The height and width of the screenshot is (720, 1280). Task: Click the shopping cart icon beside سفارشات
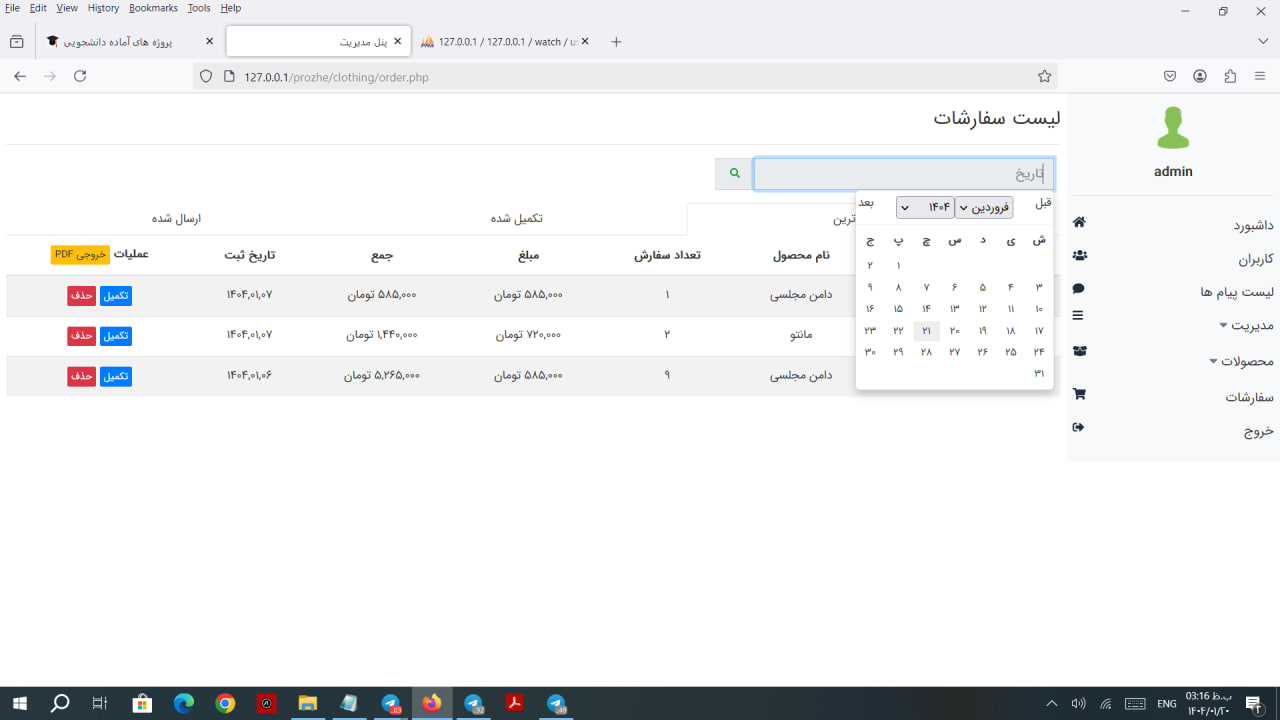(x=1079, y=394)
